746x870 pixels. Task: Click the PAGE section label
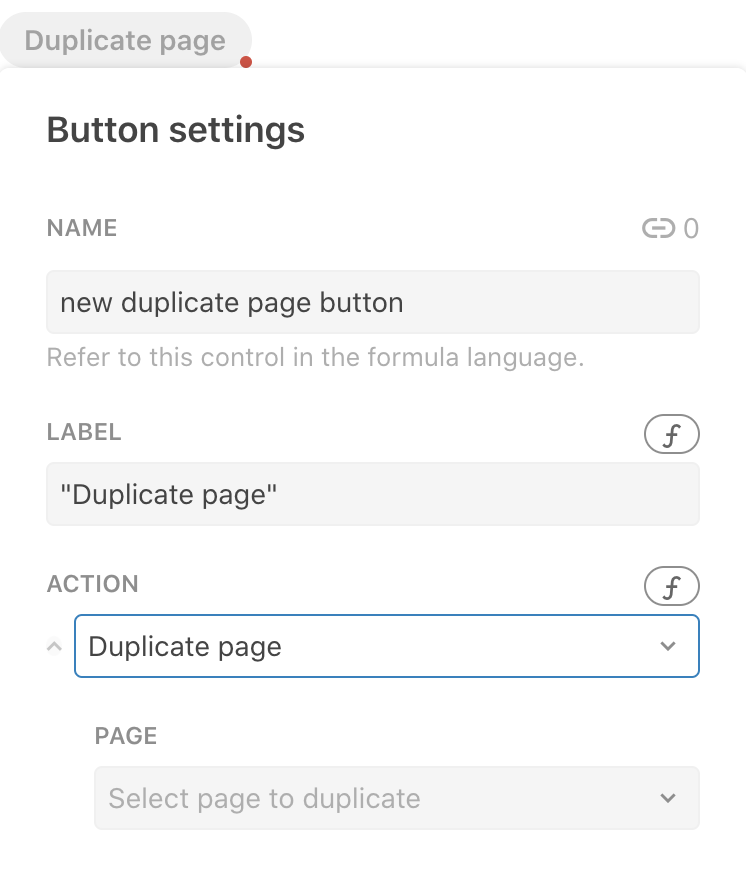[x=126, y=736]
